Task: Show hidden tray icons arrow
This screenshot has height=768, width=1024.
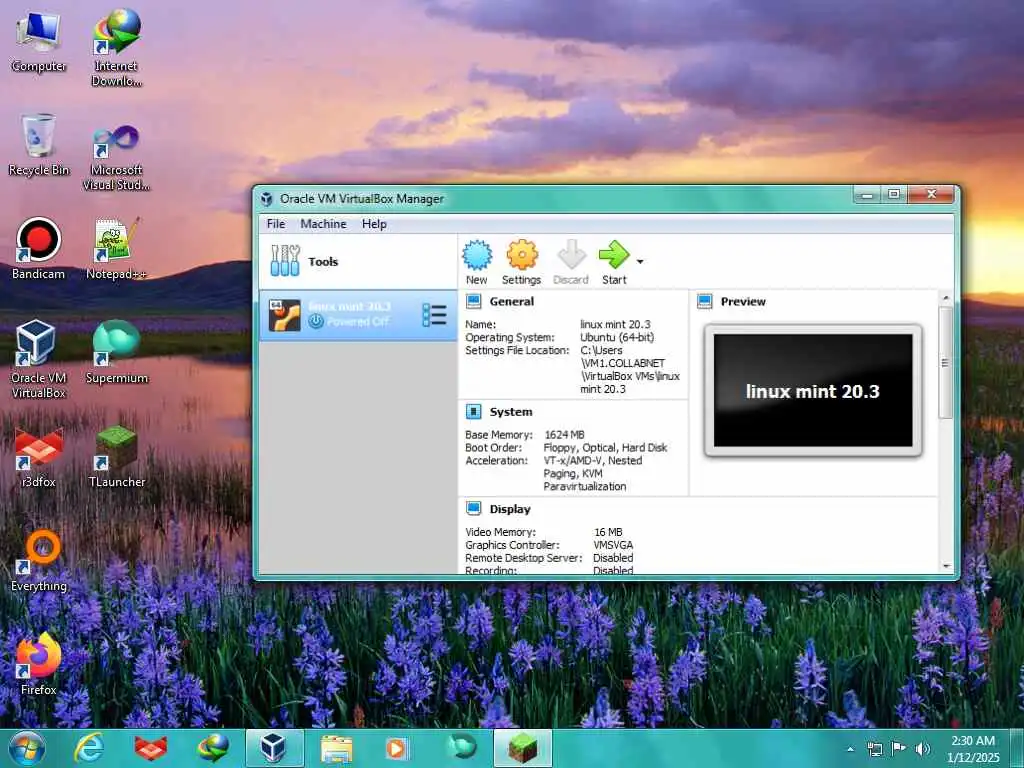Action: [x=850, y=749]
